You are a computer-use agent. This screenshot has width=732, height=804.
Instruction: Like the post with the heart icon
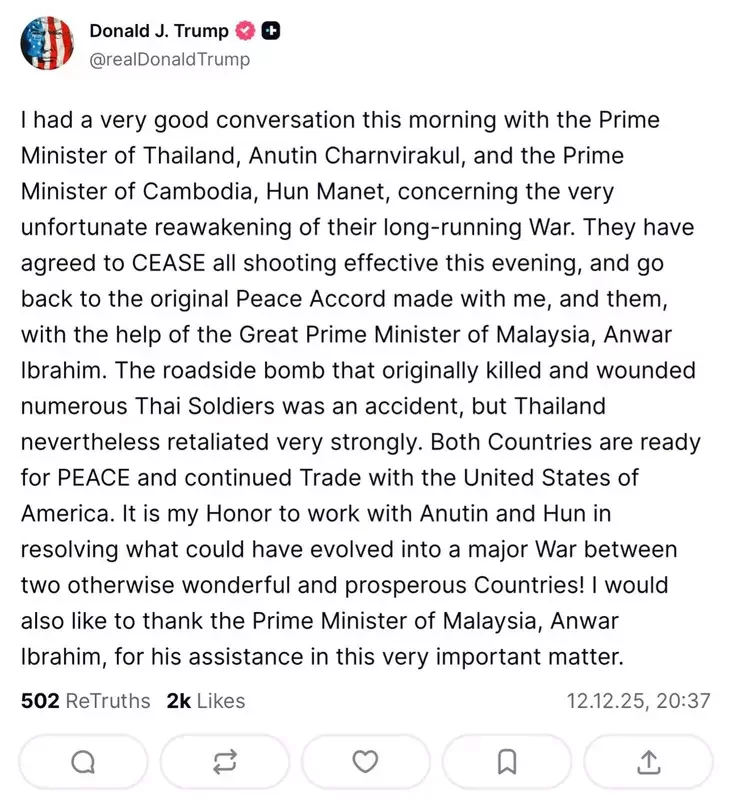point(366,763)
